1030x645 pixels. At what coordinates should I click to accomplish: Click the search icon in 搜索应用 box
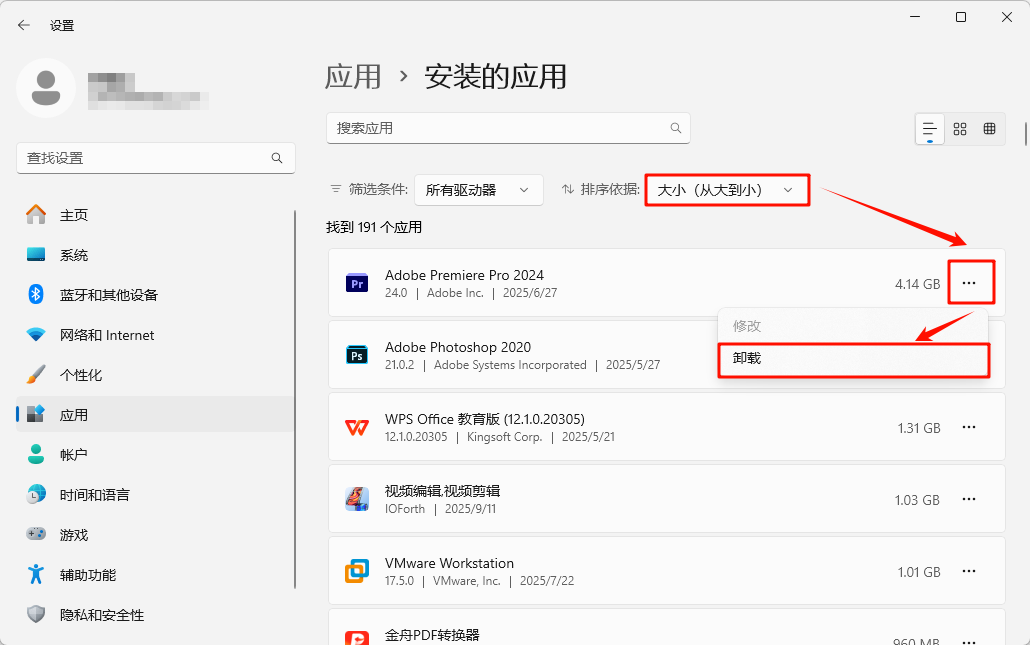coord(675,128)
